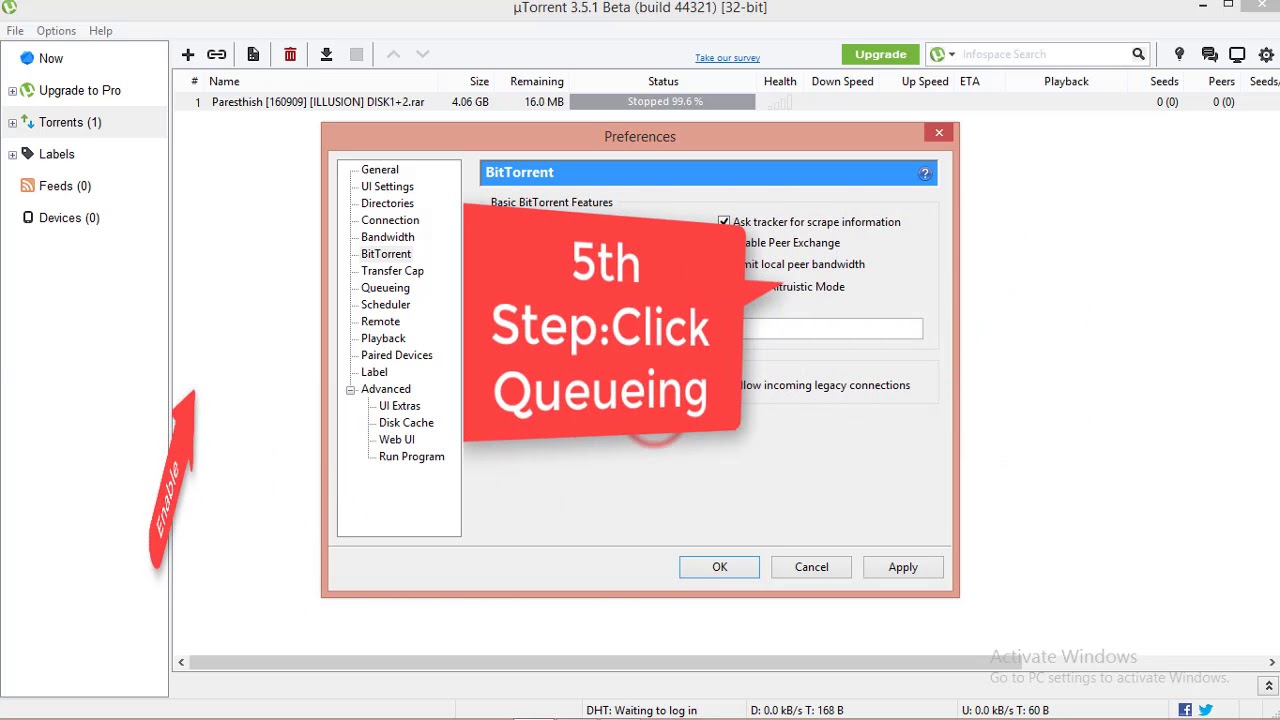Click the 4.06 GB size cell
The height and width of the screenshot is (720, 1280).
tap(470, 102)
